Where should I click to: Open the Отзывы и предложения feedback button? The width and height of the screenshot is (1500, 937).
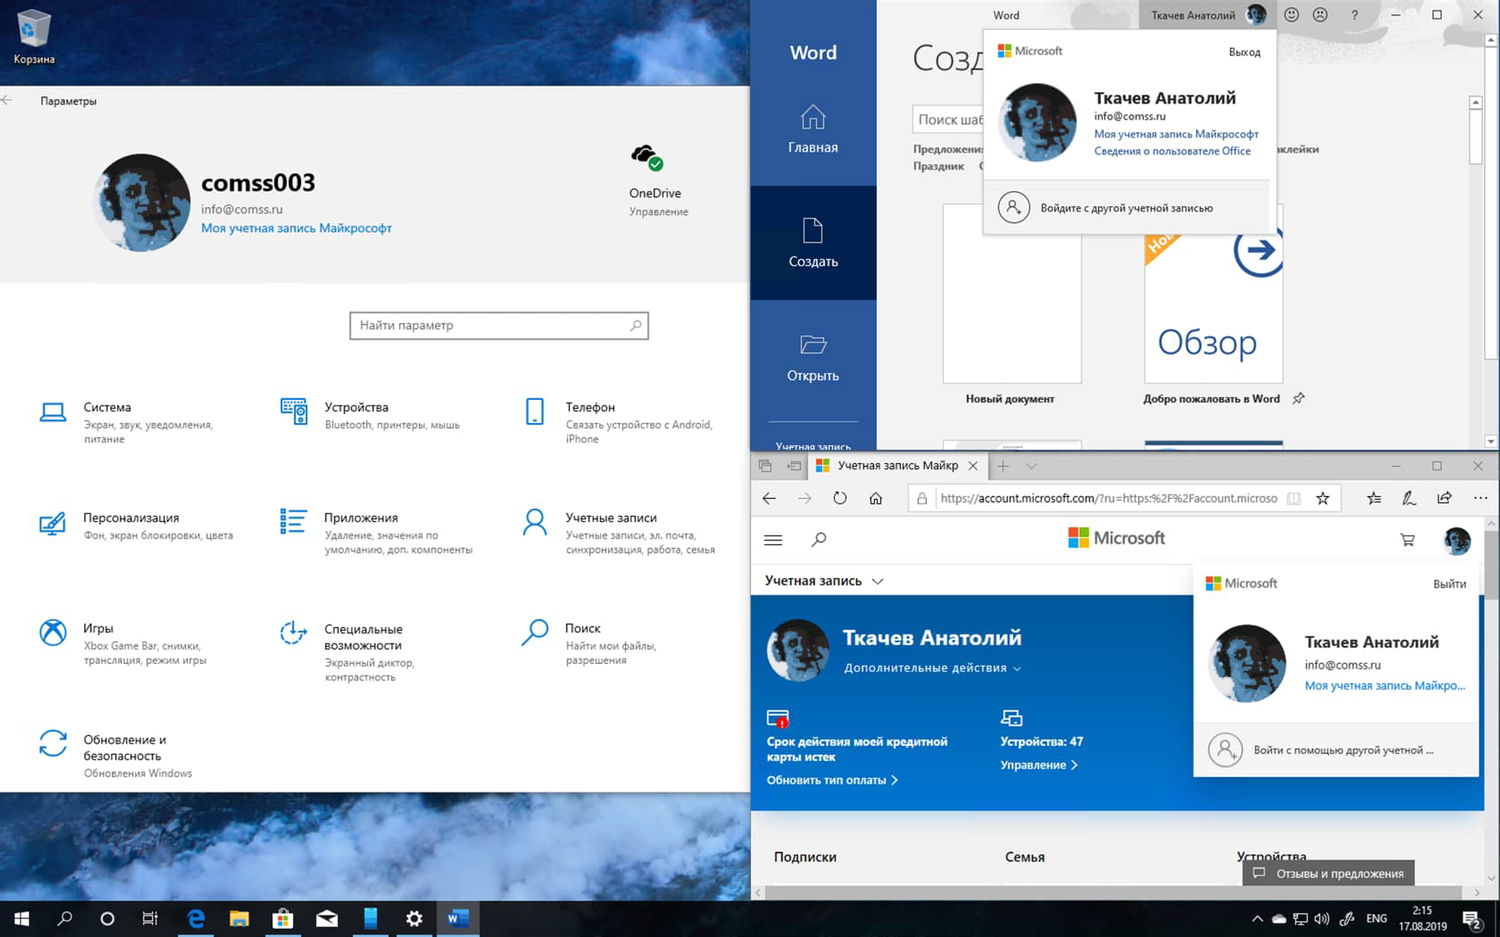pos(1328,873)
